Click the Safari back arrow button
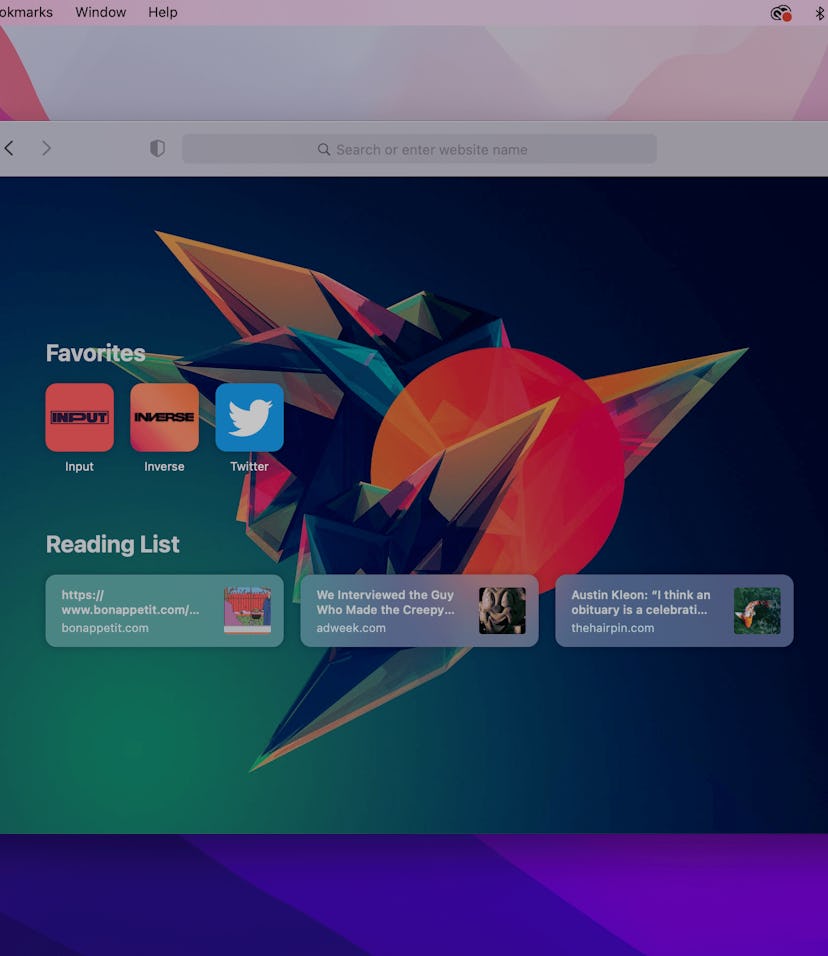Screen dimensions: 828x956 9,149
